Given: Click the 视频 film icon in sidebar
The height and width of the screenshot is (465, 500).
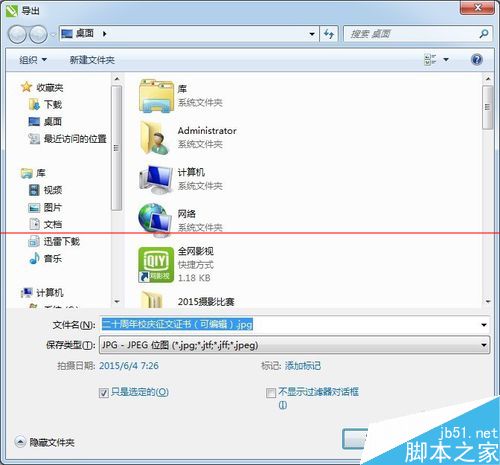Looking at the screenshot, I should 34,190.
